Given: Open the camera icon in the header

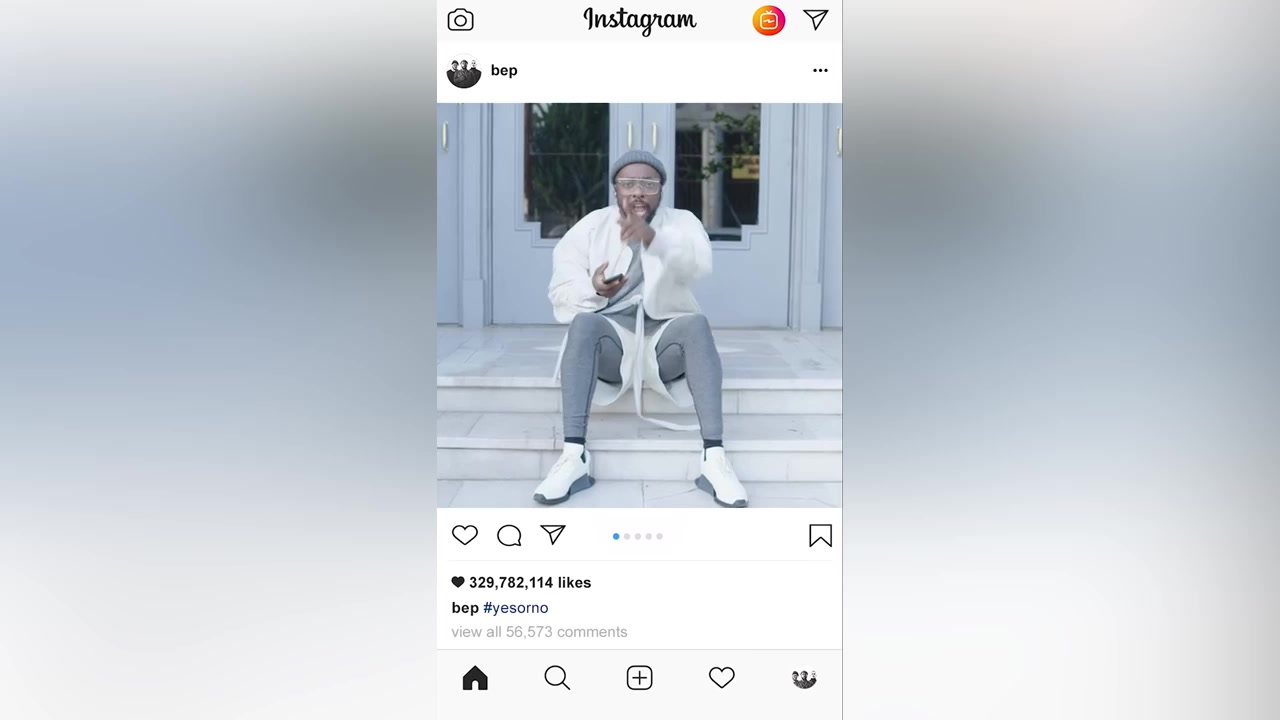Looking at the screenshot, I should tap(460, 20).
